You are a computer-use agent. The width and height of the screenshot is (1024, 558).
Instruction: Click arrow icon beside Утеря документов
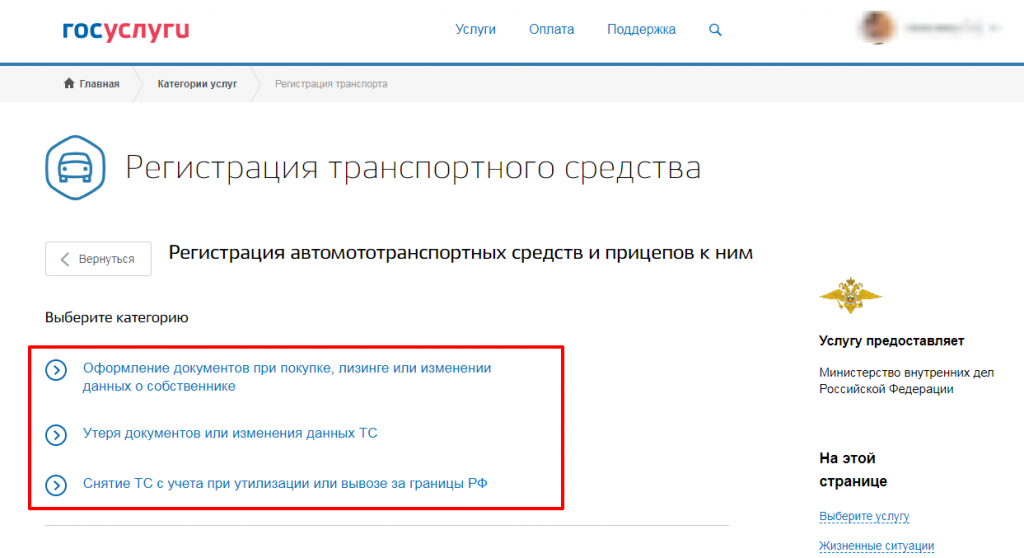point(56,435)
